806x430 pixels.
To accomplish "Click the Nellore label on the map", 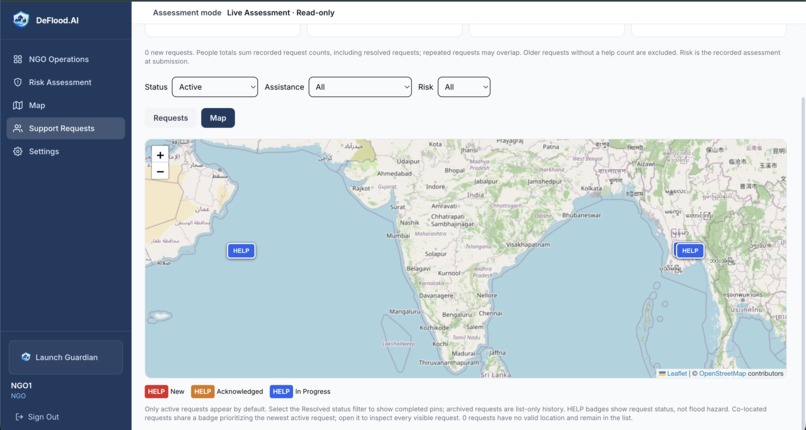I will [x=487, y=295].
